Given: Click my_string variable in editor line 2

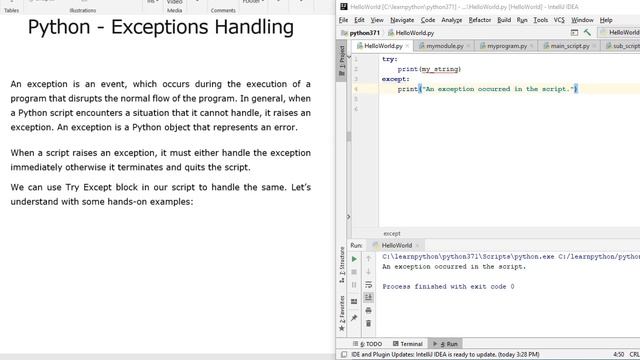Looking at the screenshot, I should coord(440,69).
